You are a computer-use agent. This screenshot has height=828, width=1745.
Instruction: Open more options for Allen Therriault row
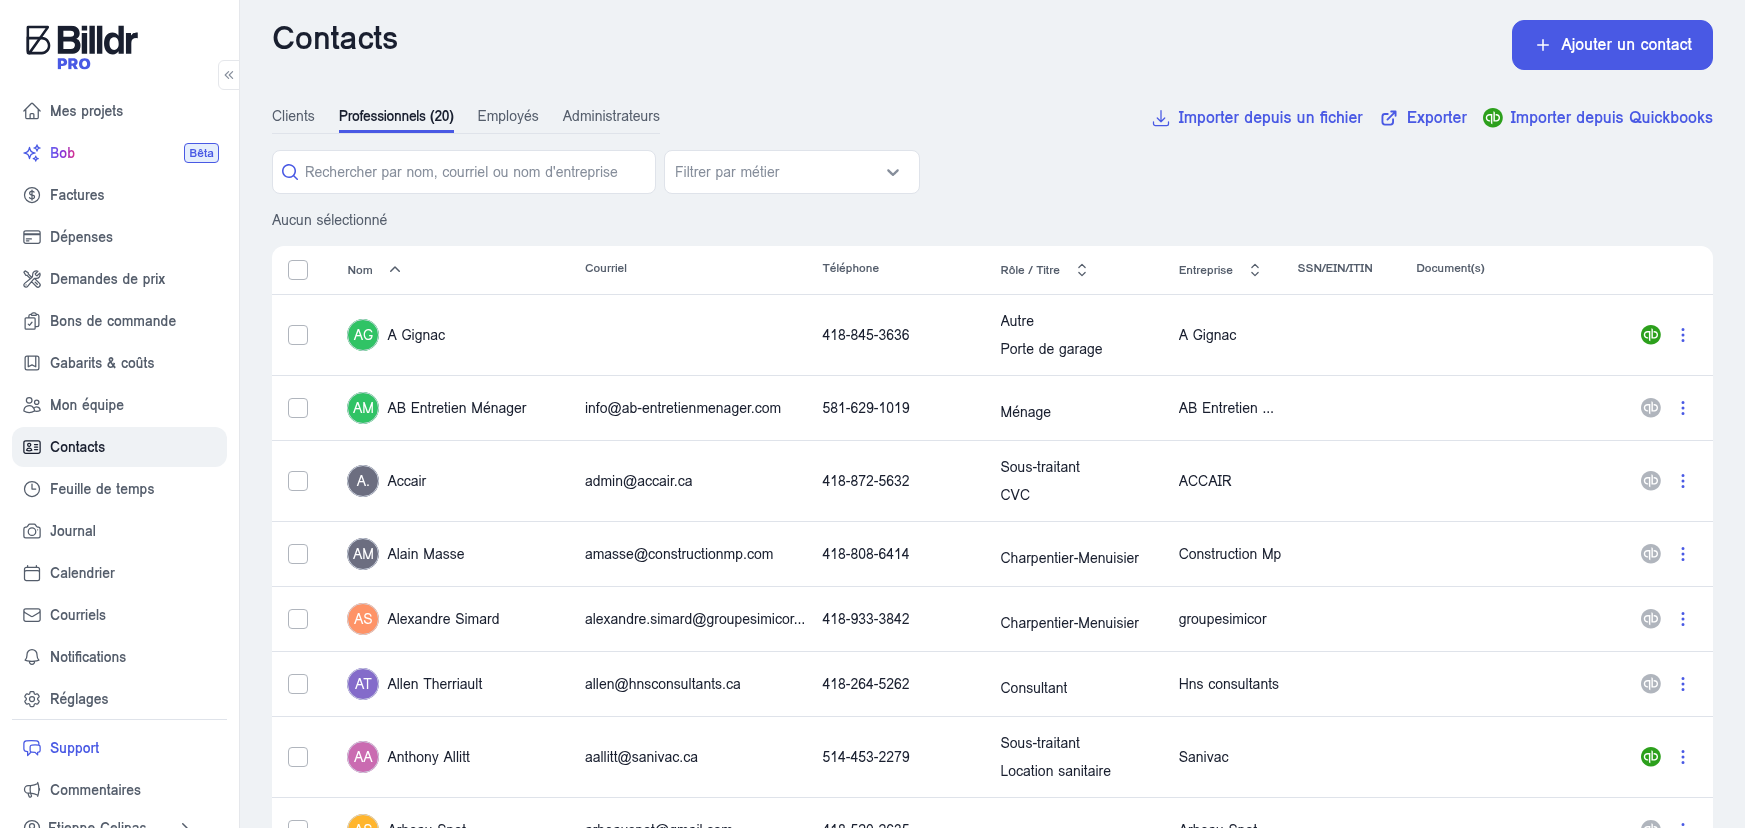click(x=1683, y=684)
